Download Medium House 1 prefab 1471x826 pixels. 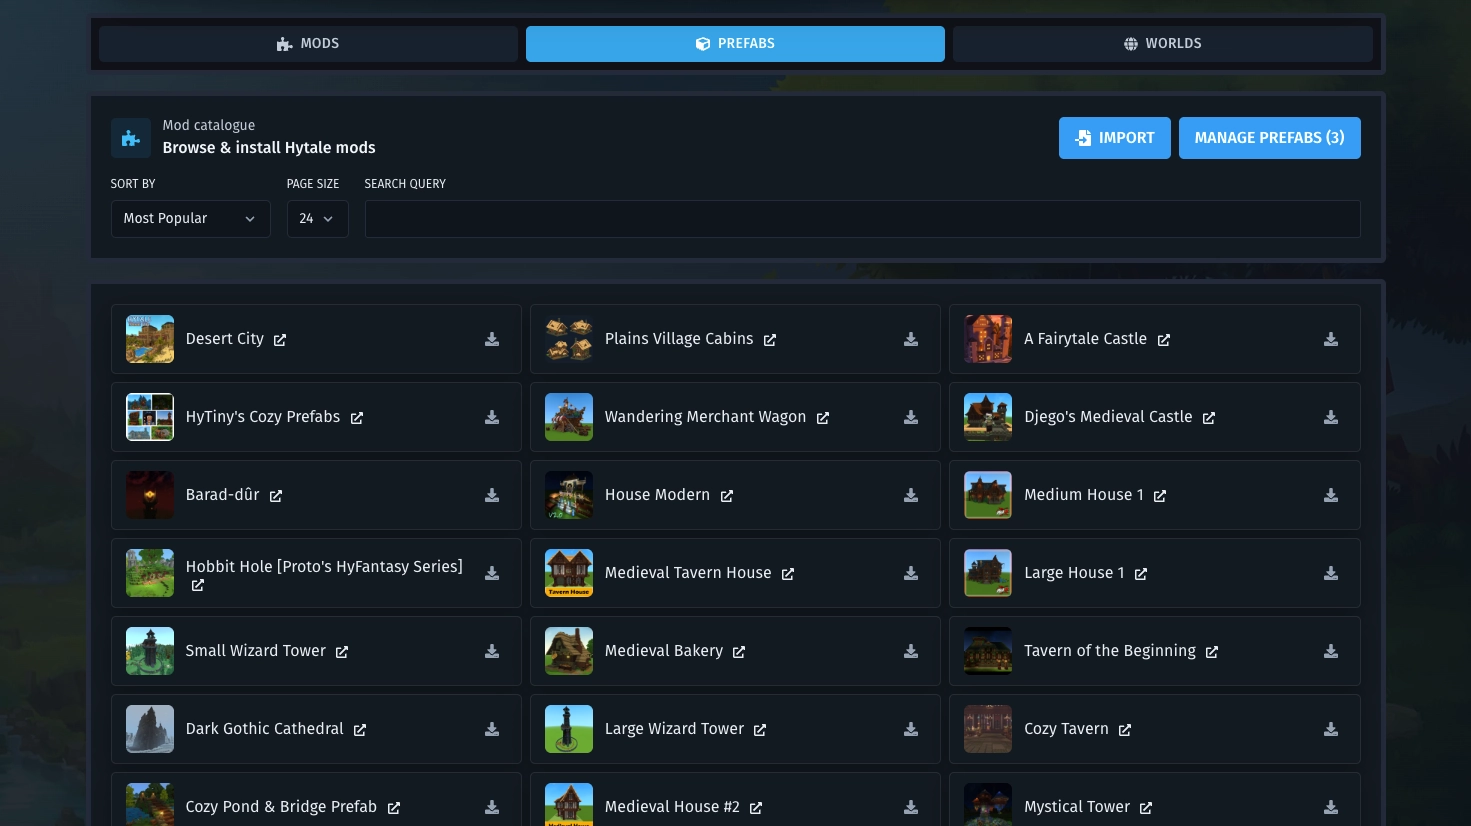(1331, 496)
